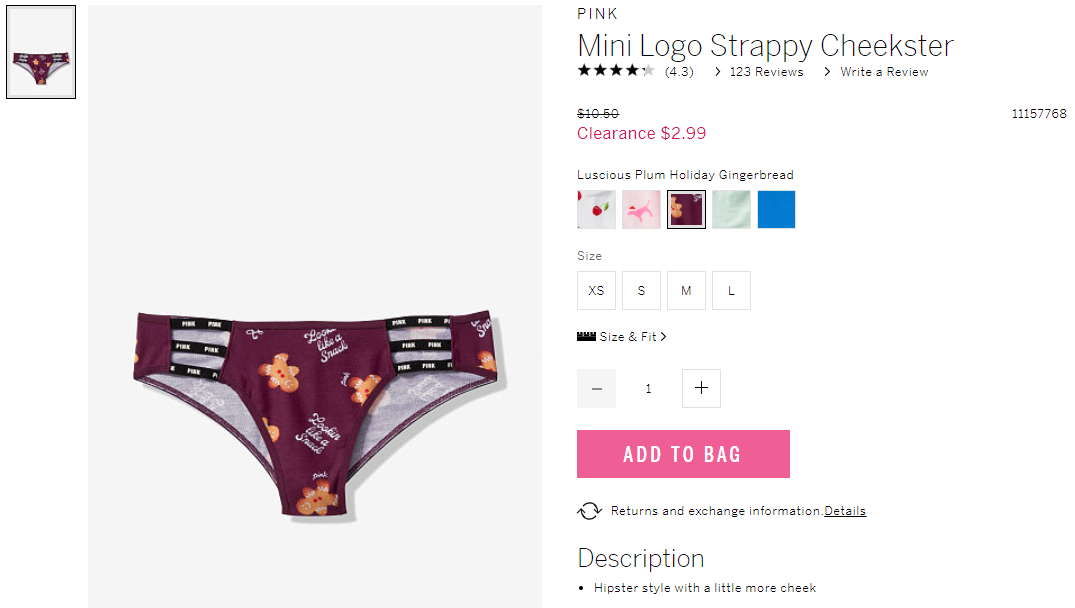
Task: Click the ruler icon beside Size & Fit
Action: point(586,336)
